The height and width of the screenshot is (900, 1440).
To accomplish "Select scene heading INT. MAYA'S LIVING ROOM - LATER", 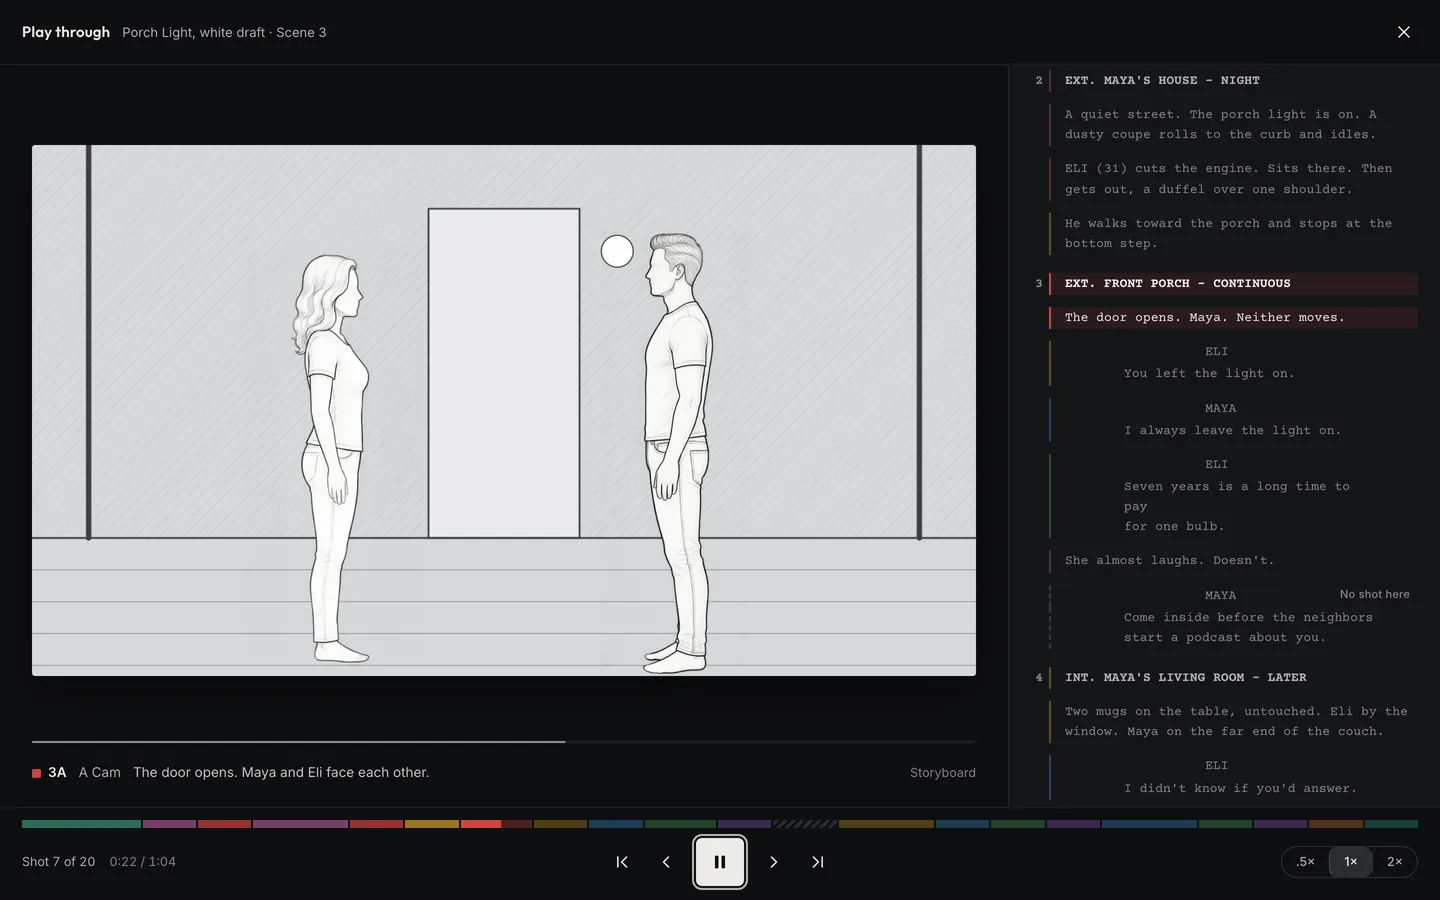I will [1233, 677].
